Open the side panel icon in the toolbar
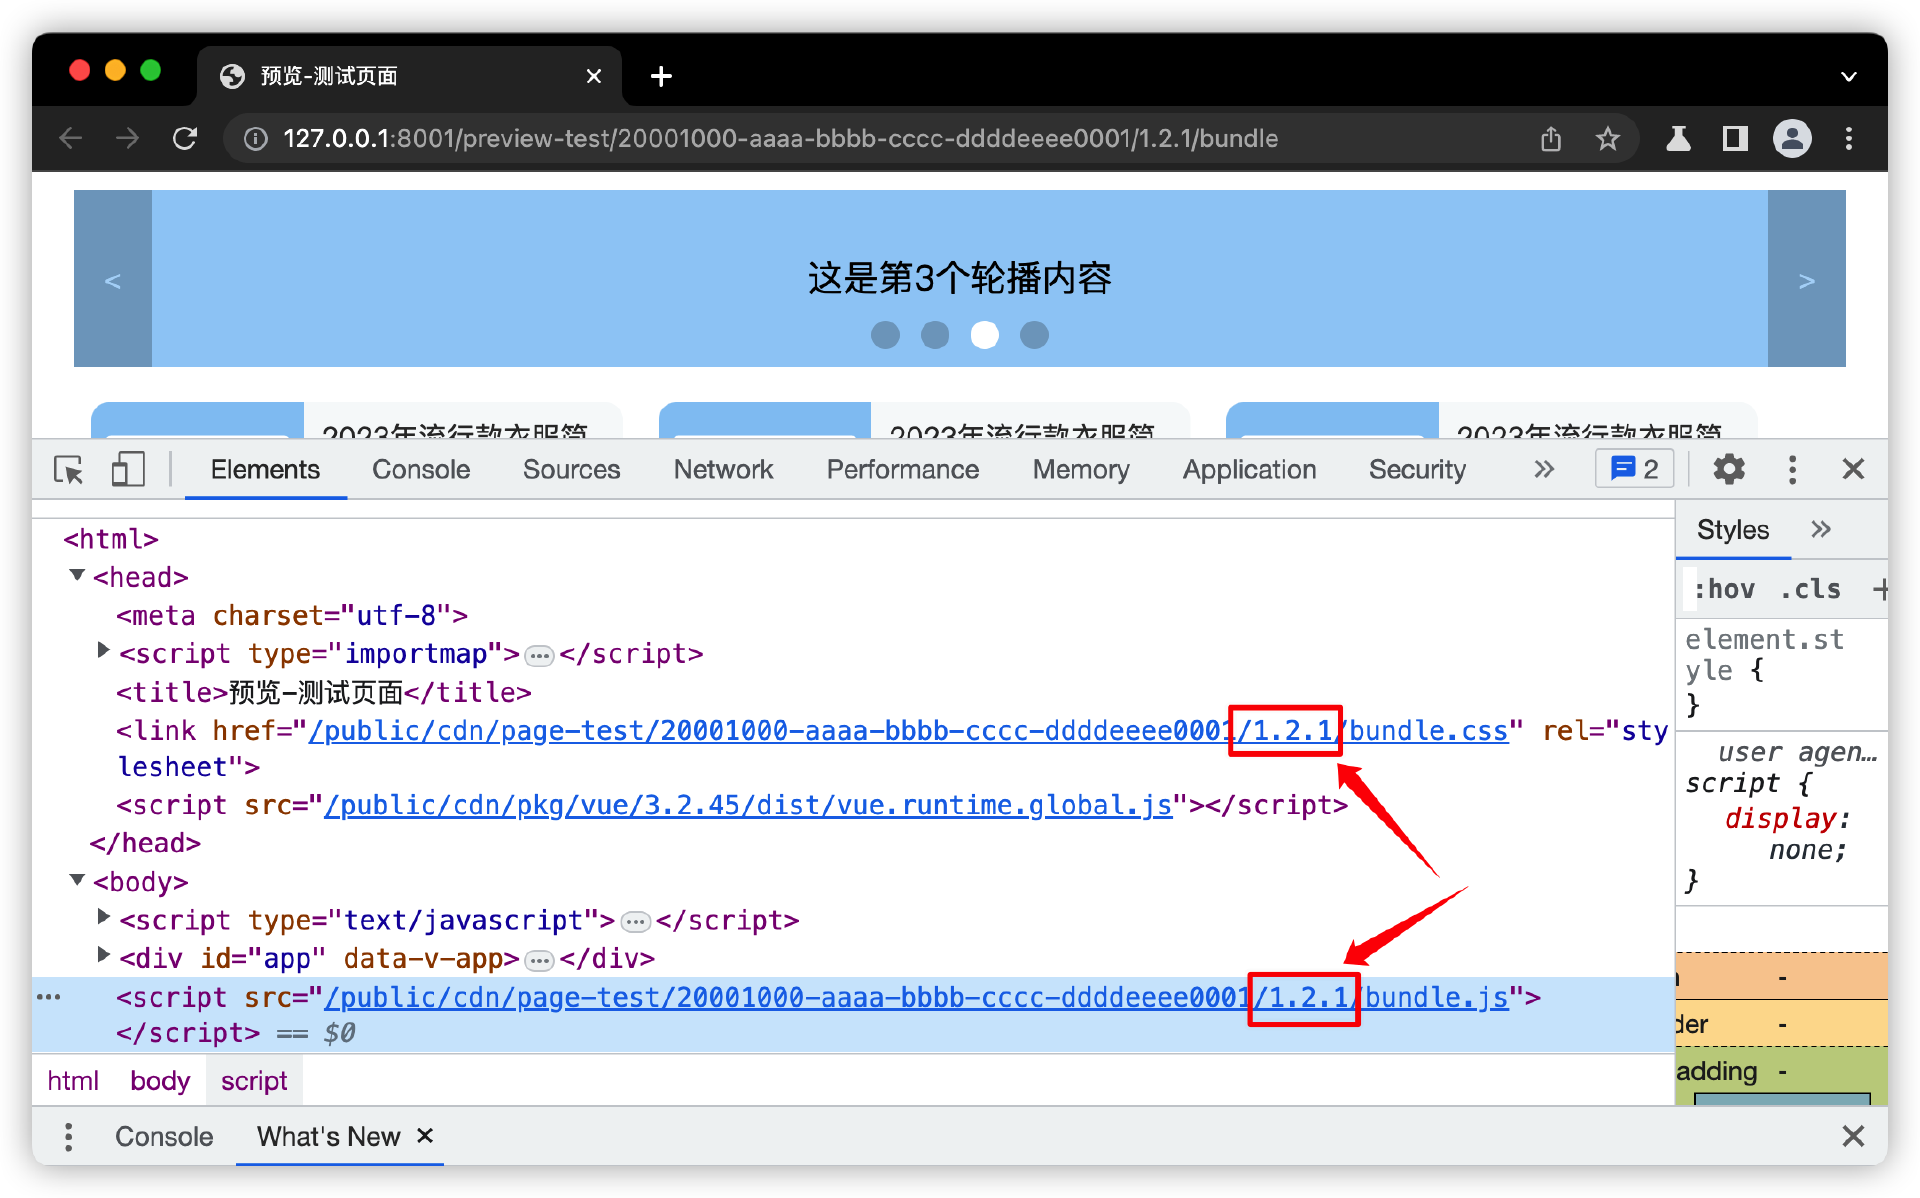 1735,138
